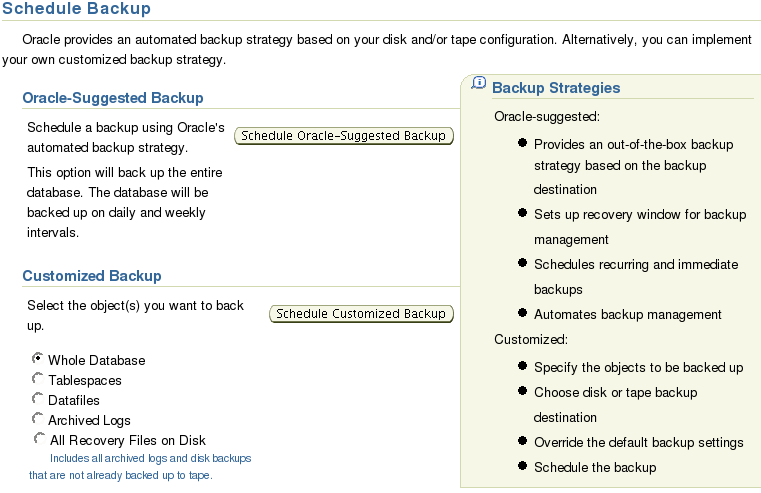
Task: Click the Automates backup management bullet
Action: (628, 314)
